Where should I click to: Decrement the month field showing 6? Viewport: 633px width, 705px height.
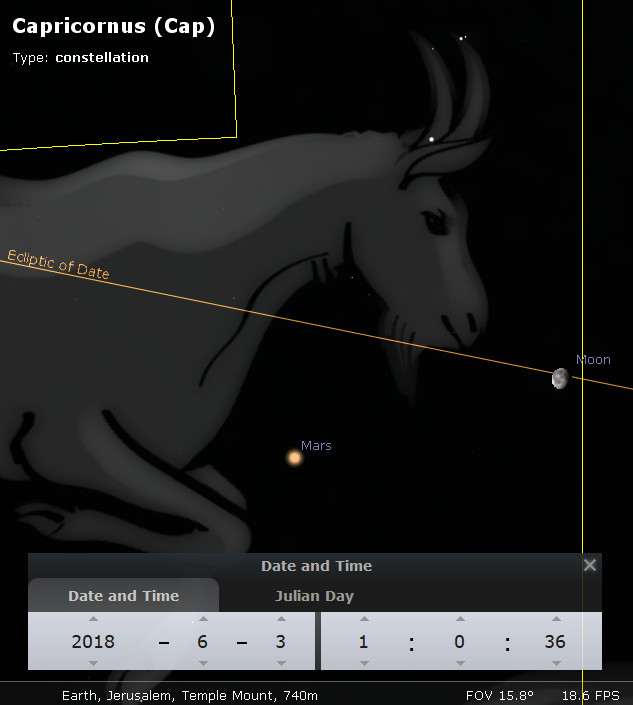203,663
